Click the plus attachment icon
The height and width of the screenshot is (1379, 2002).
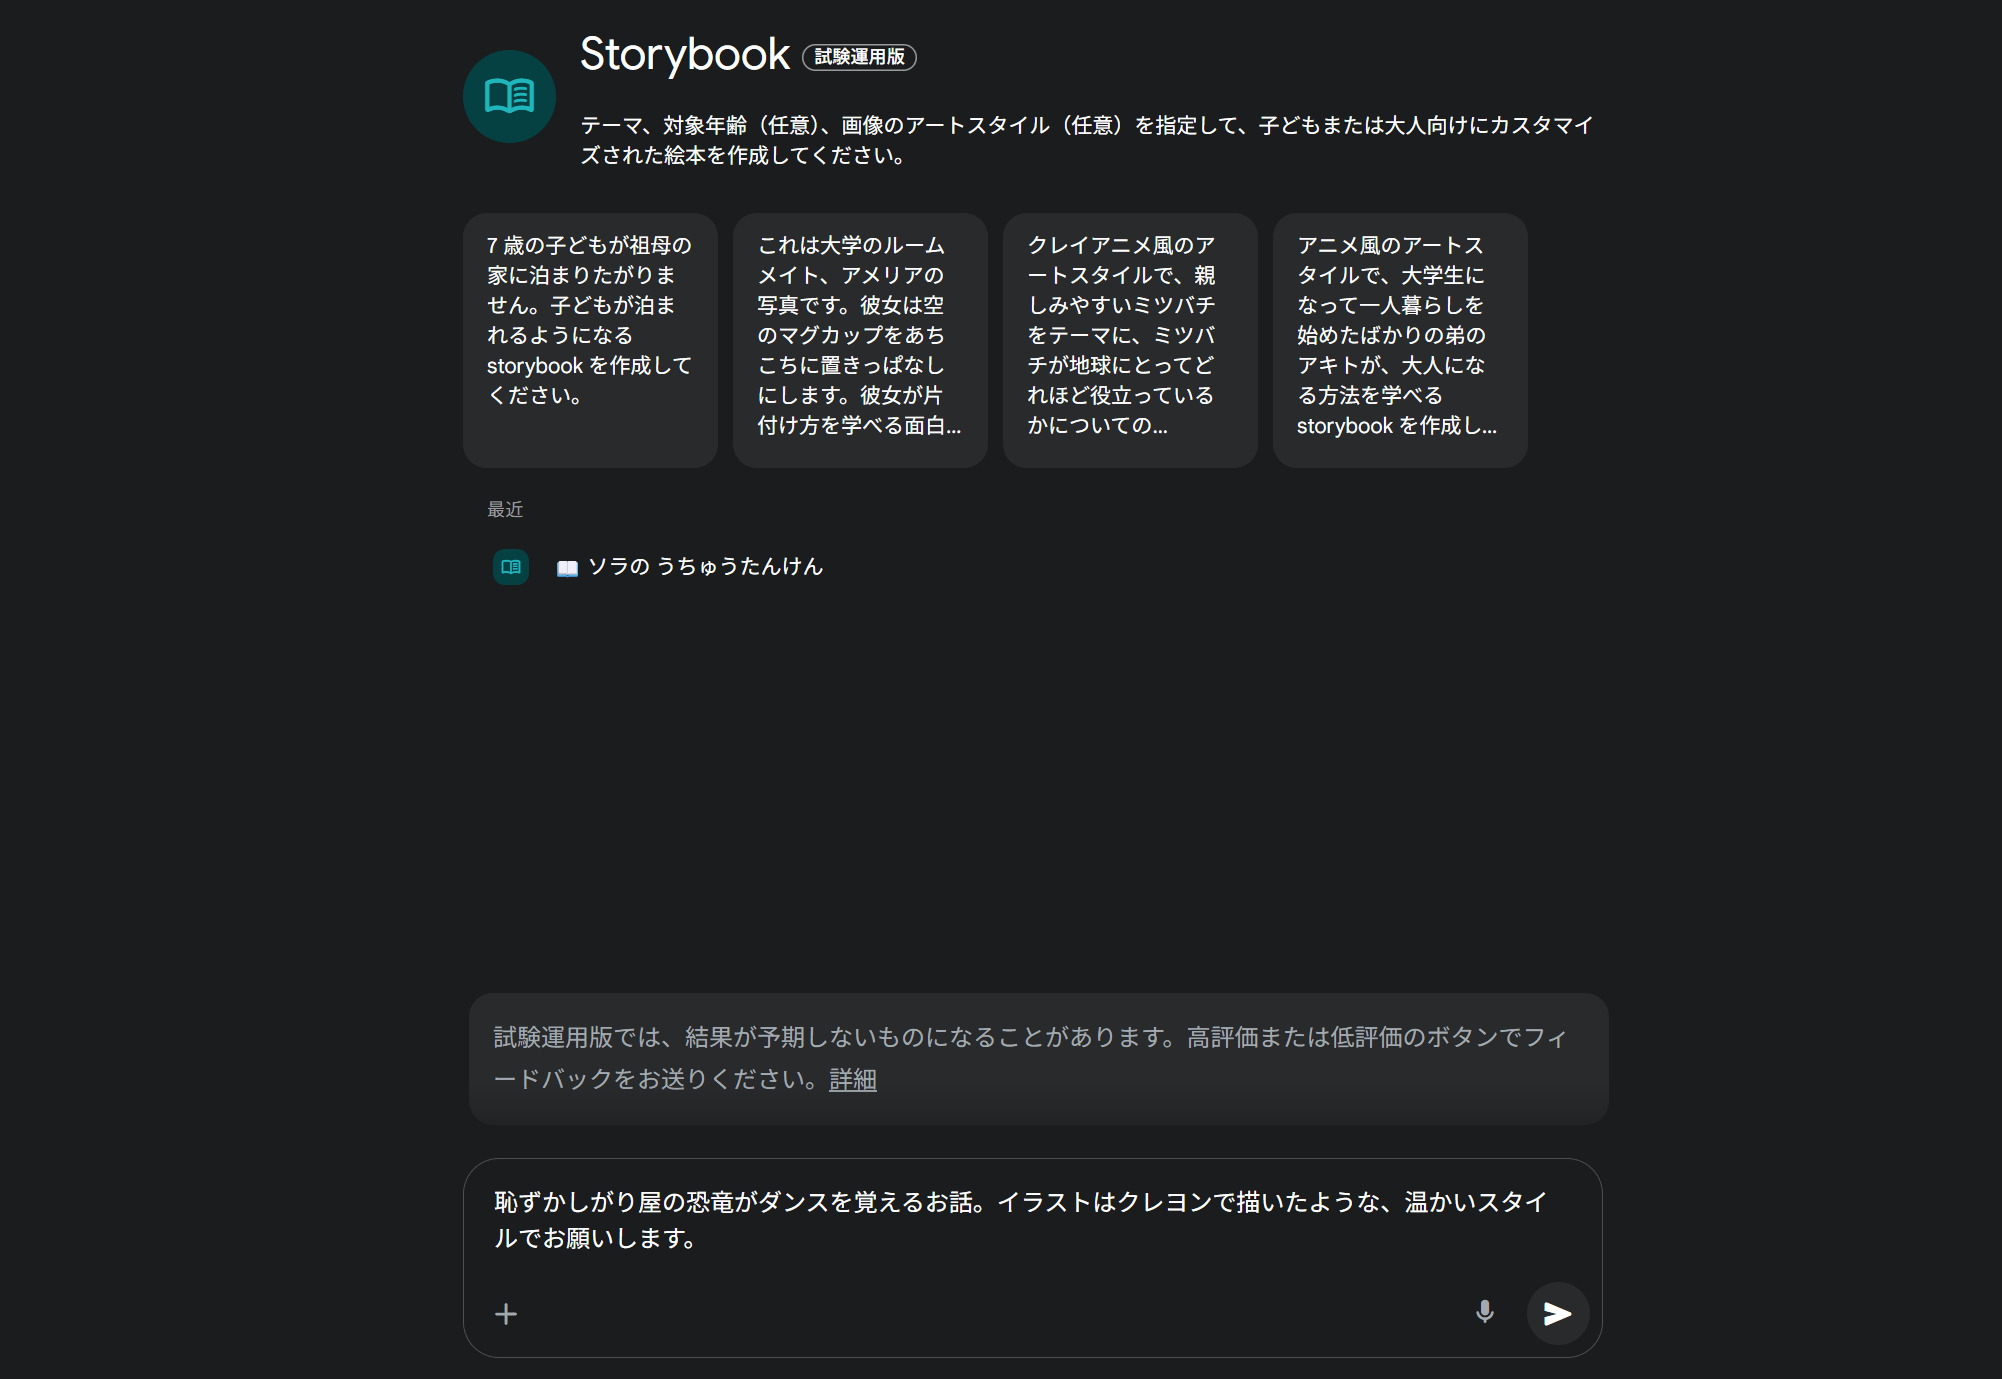pos(506,1314)
